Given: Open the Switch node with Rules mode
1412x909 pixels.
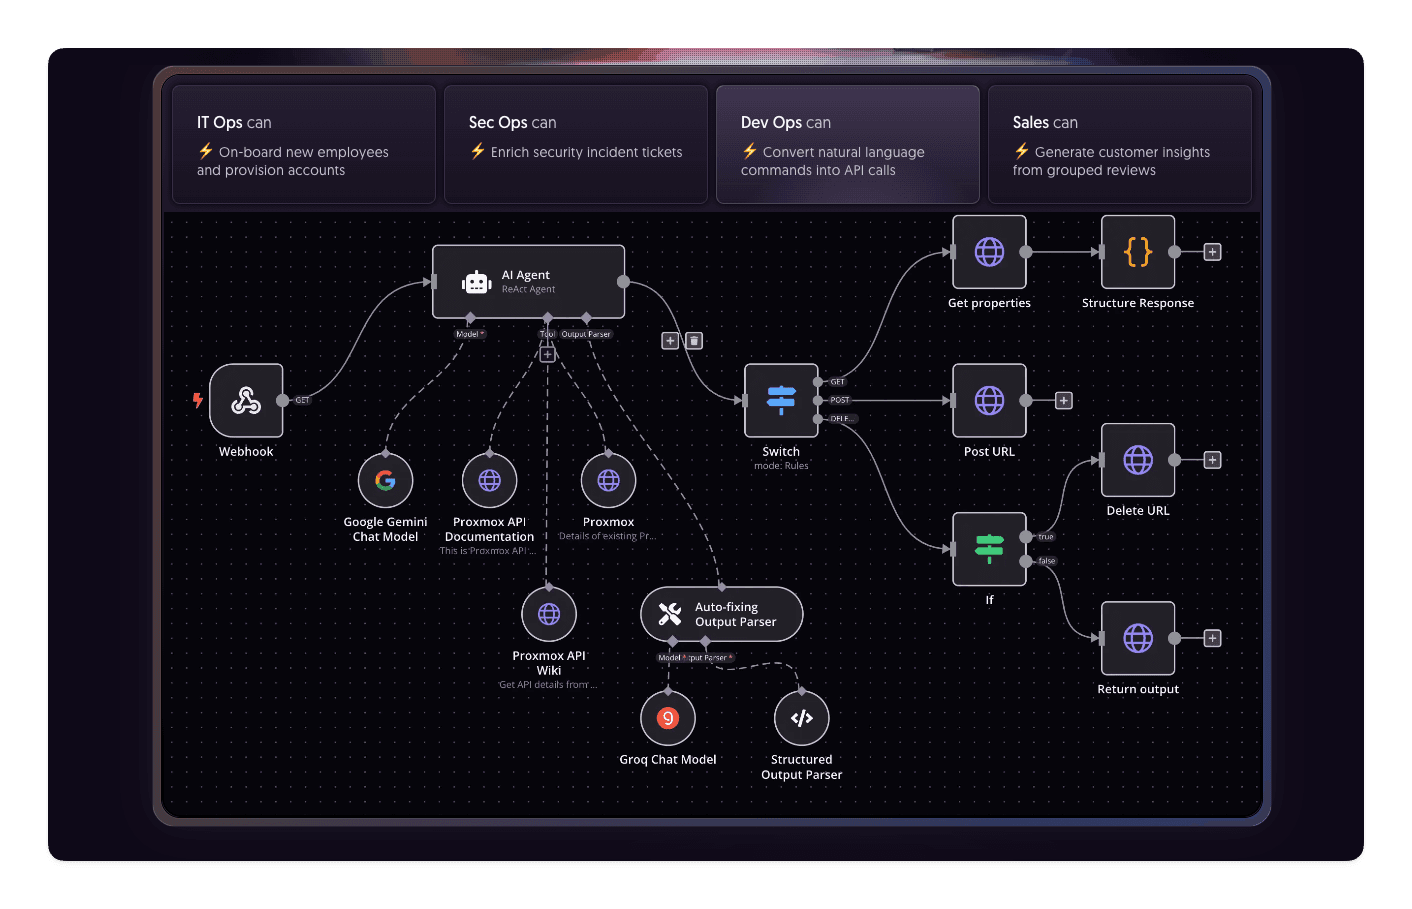Looking at the screenshot, I should pyautogui.click(x=781, y=400).
